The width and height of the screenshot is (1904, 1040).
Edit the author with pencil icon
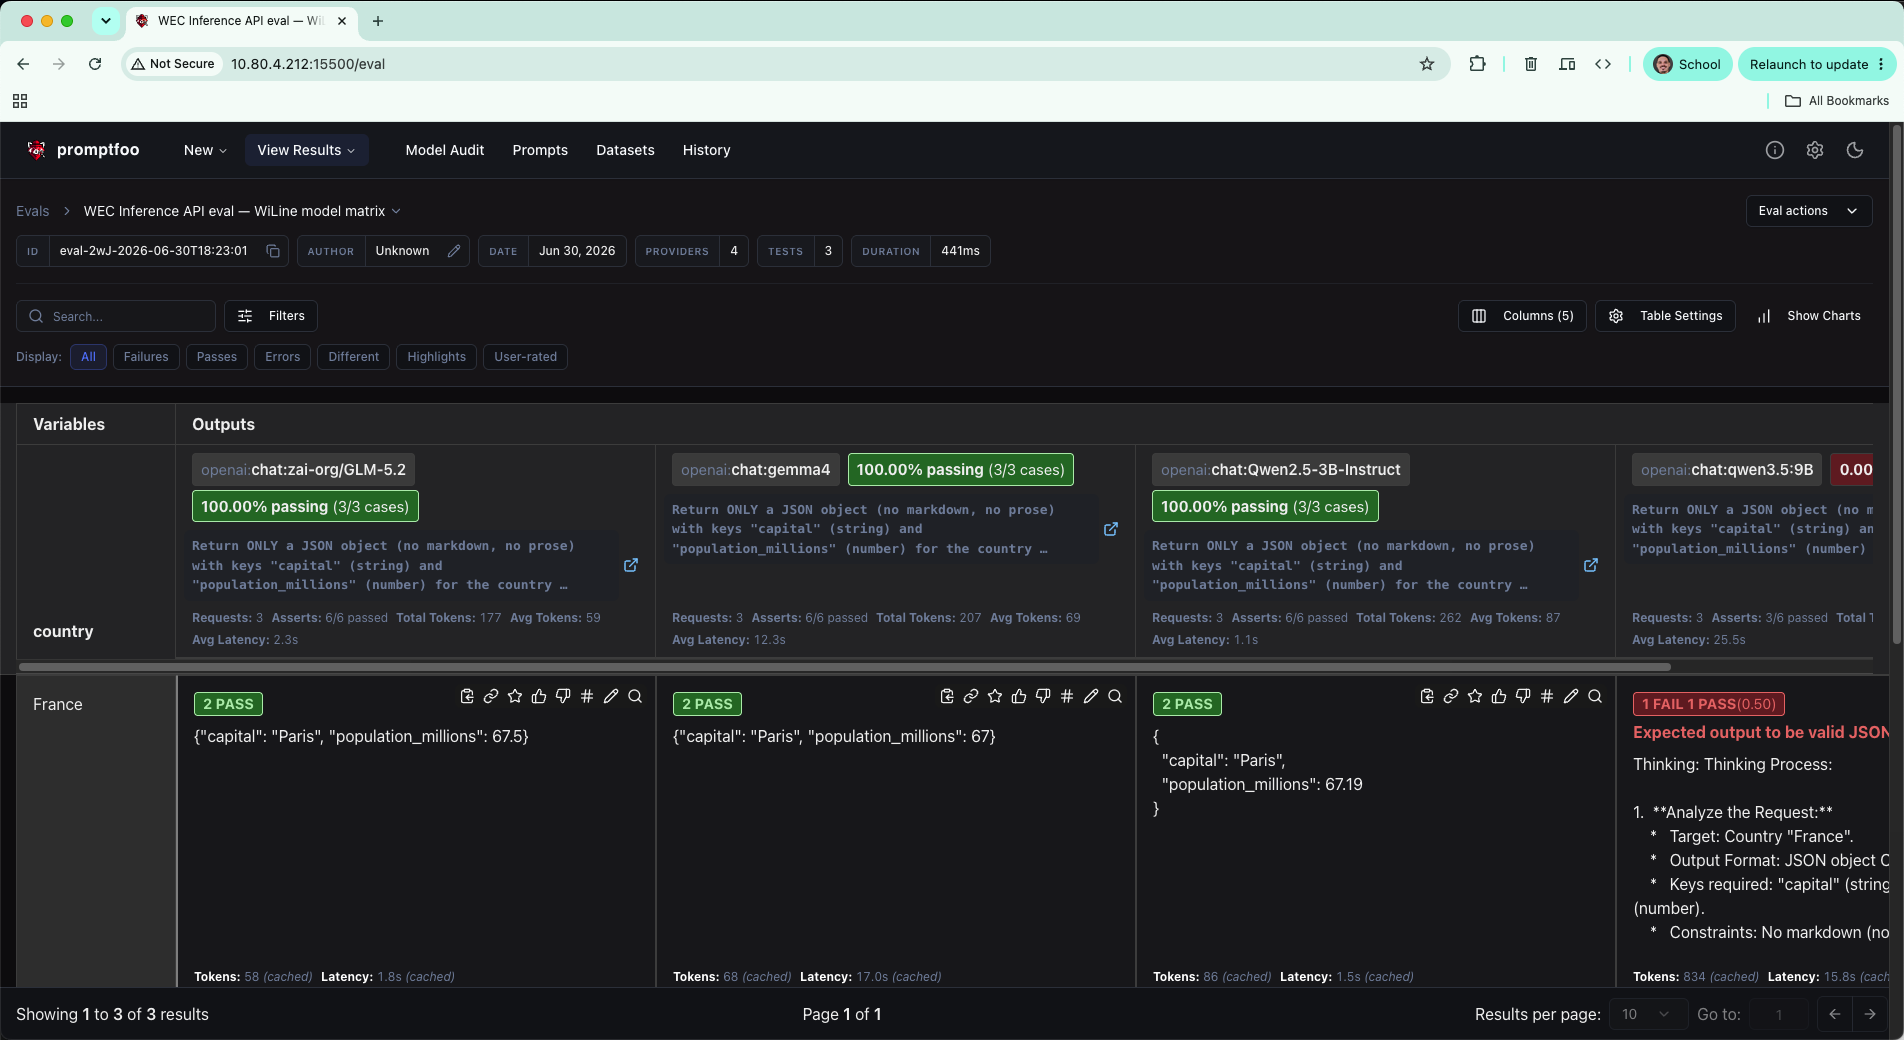point(454,251)
